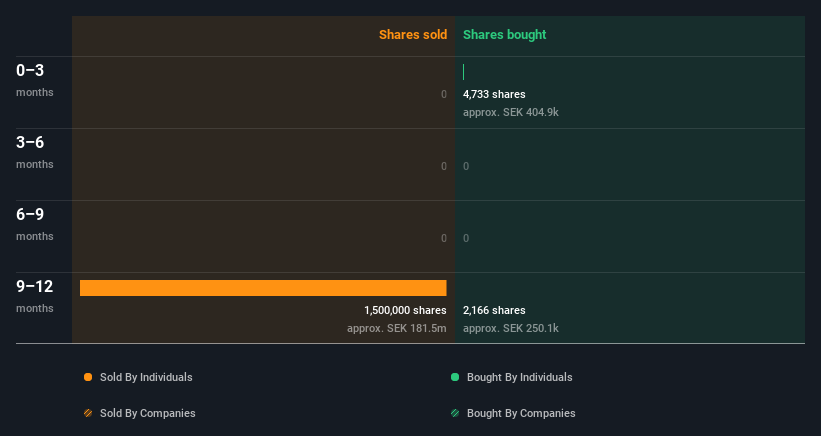This screenshot has width=821, height=436.
Task: Click the approx. SEK 404.9k text
Action: click(x=511, y=112)
